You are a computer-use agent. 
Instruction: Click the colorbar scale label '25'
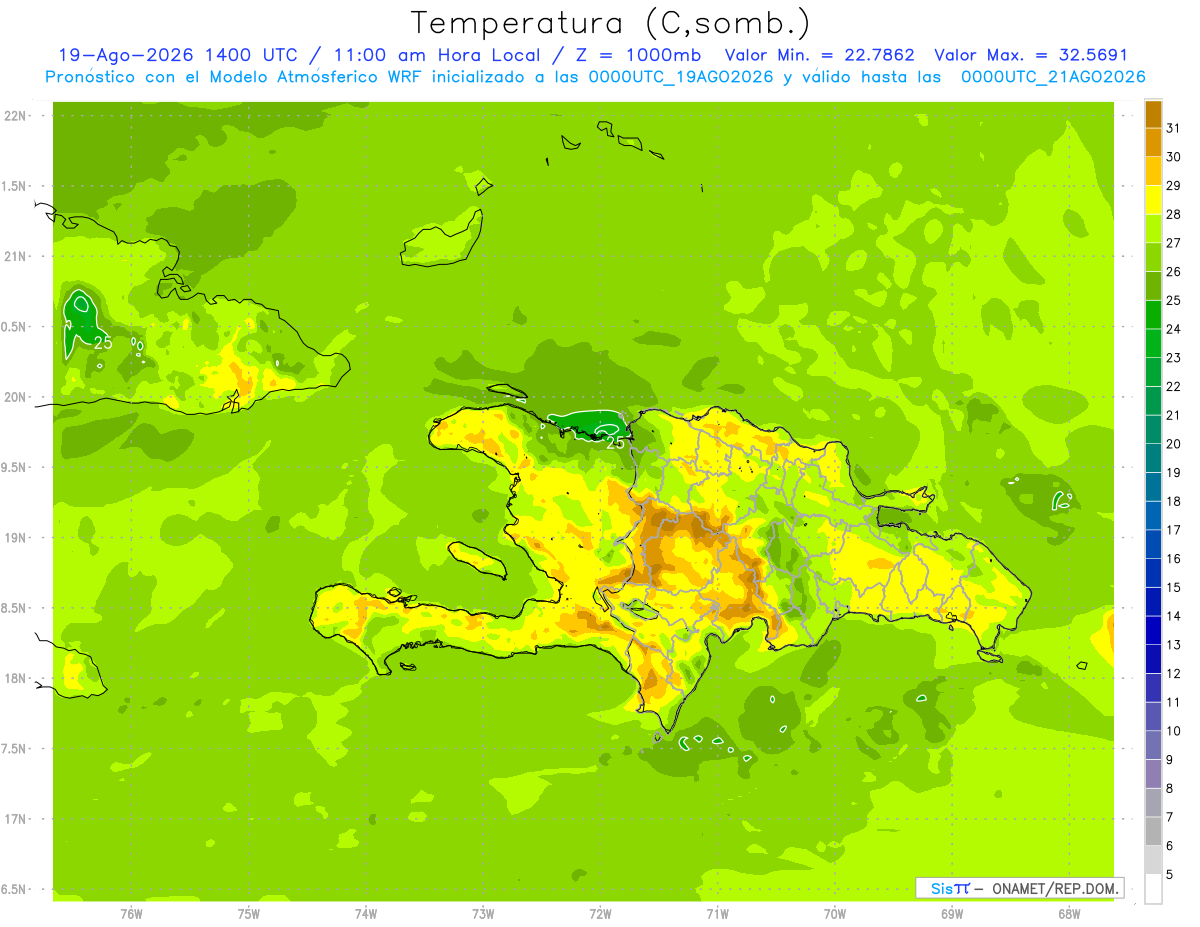click(1174, 300)
